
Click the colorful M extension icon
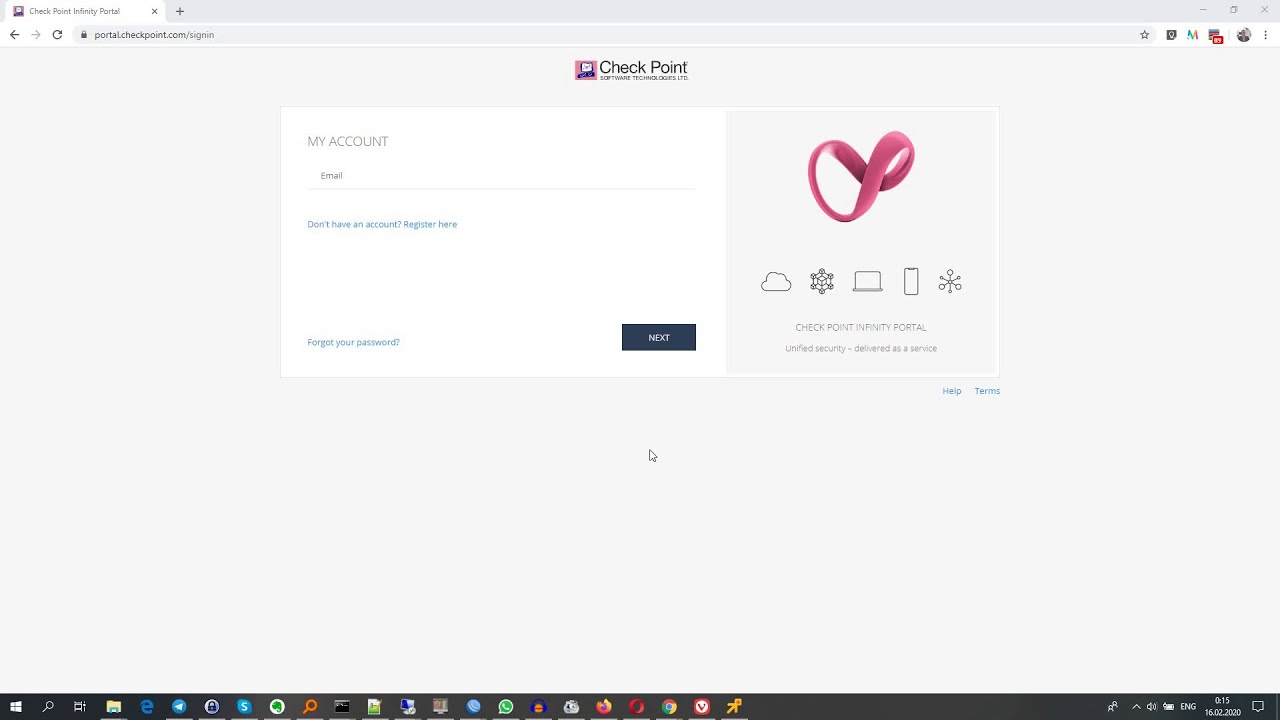pyautogui.click(x=1192, y=35)
